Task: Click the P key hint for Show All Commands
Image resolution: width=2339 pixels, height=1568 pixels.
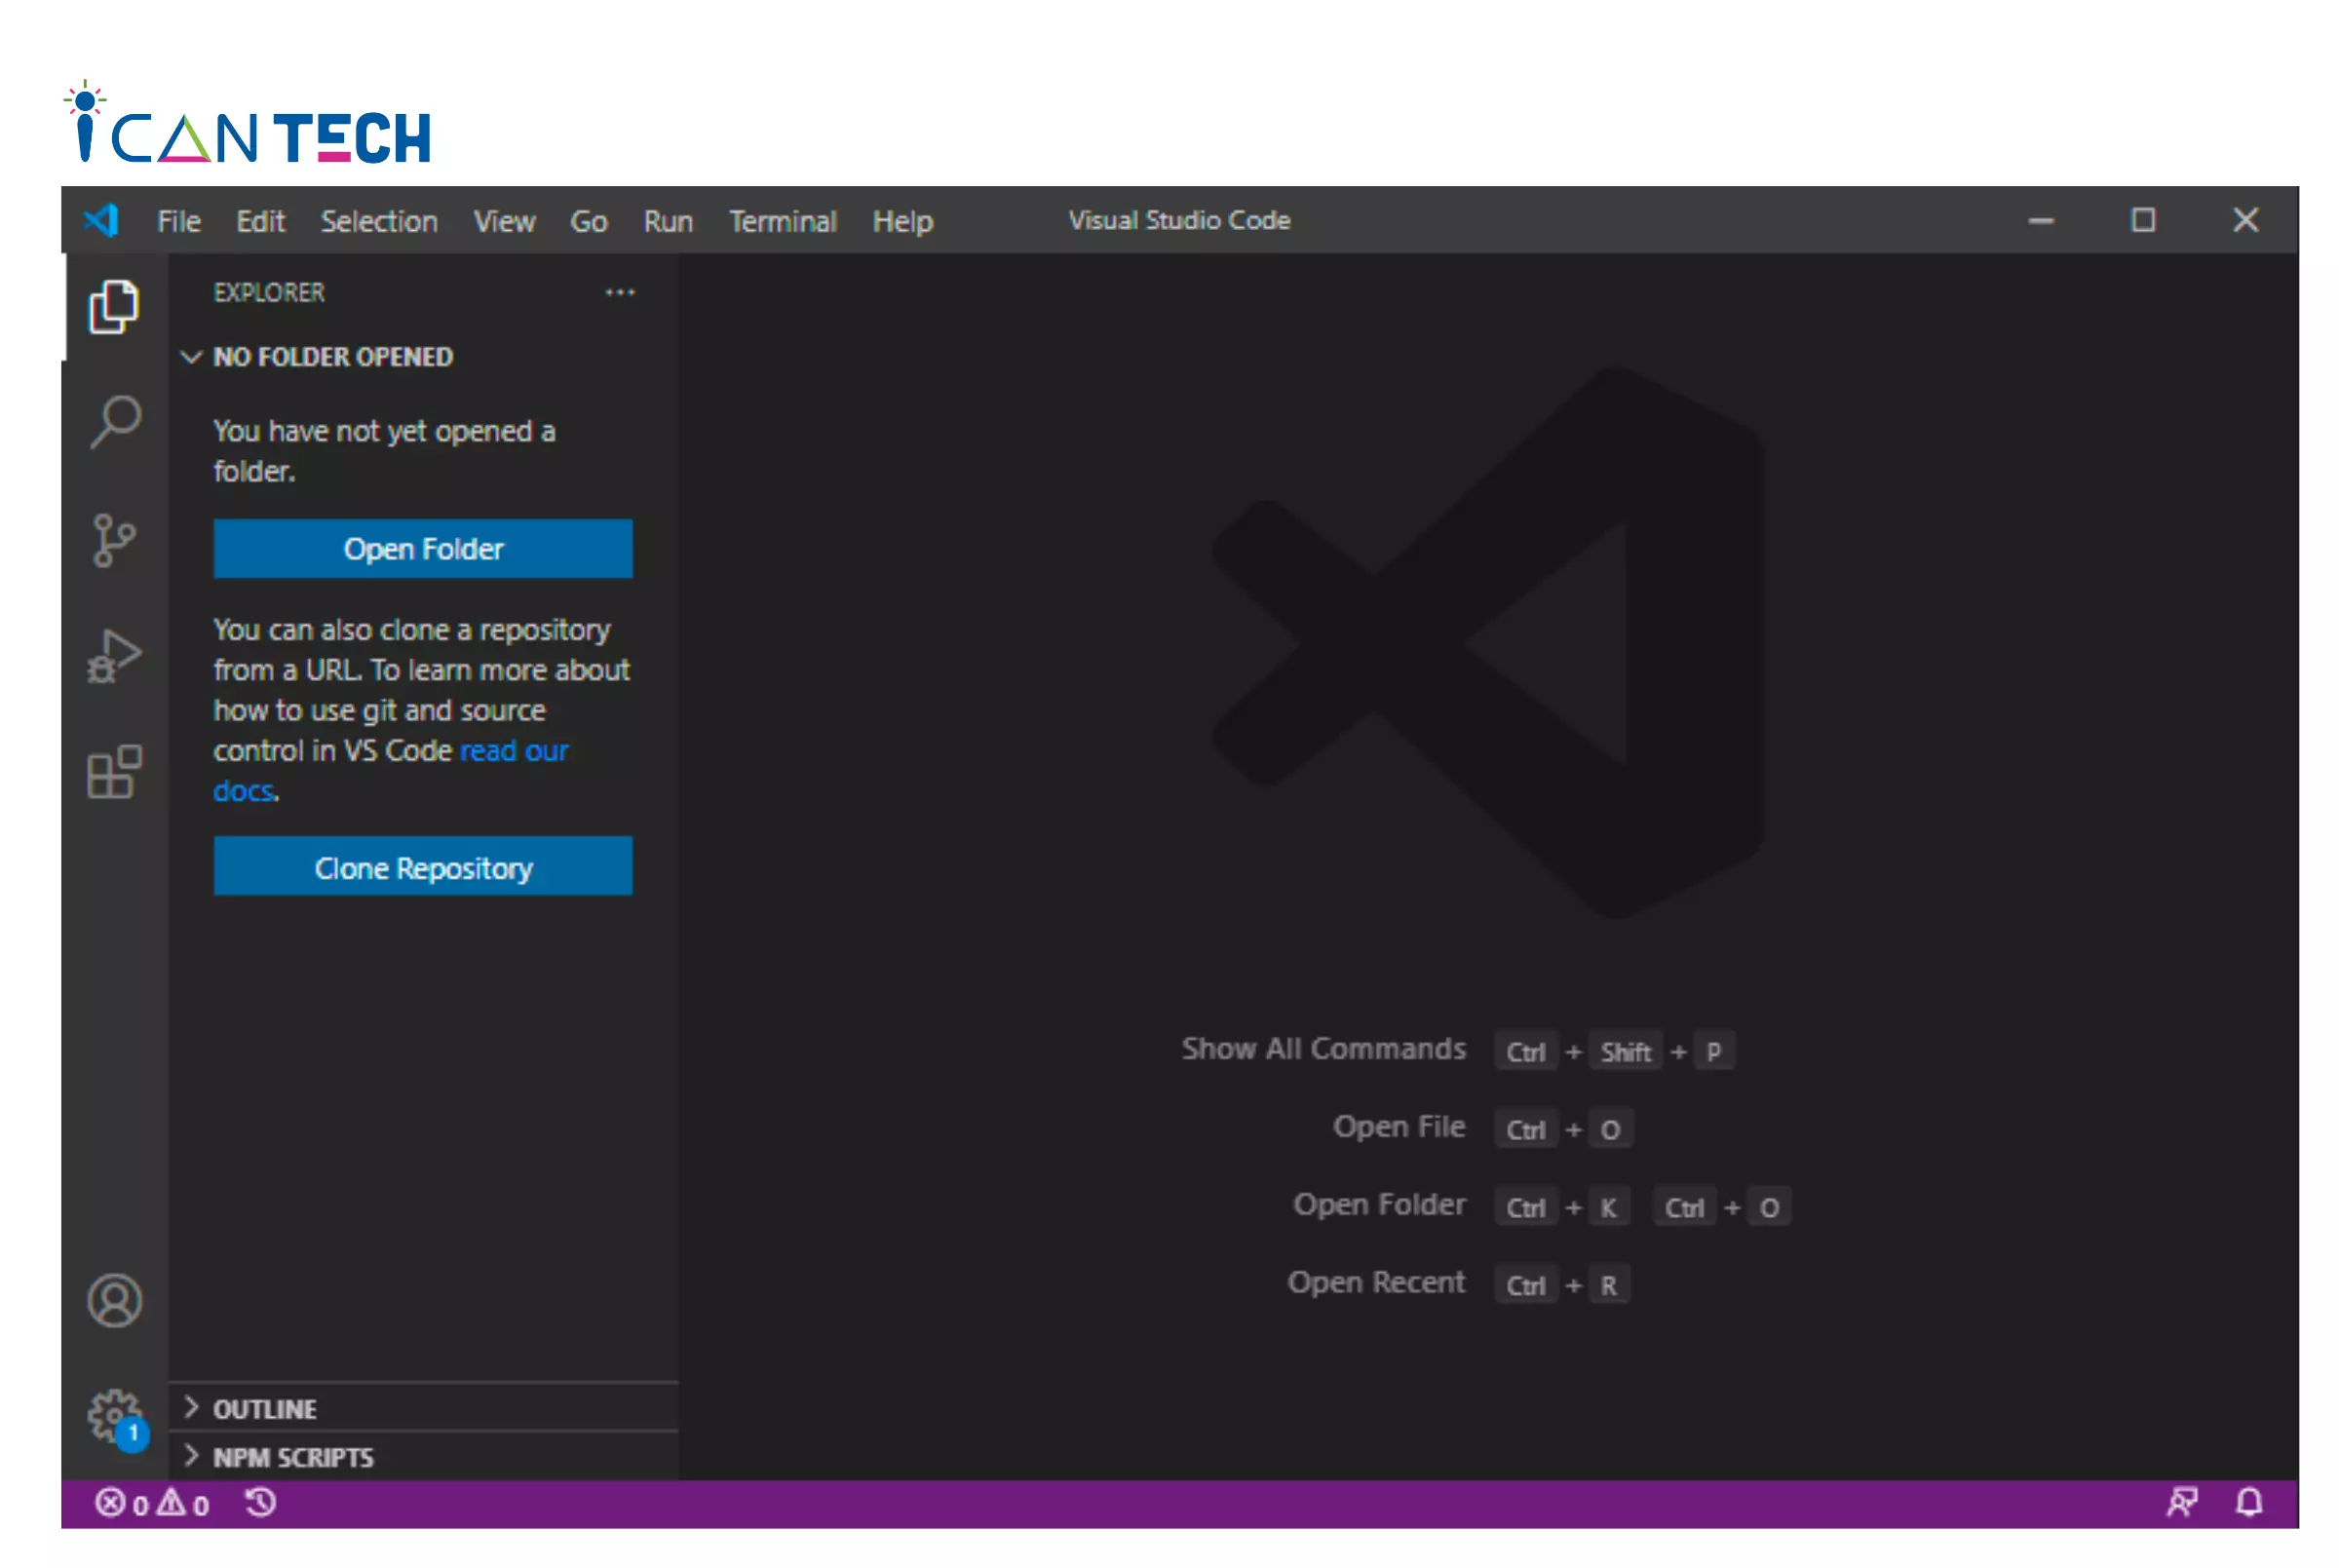Action: (1714, 1052)
